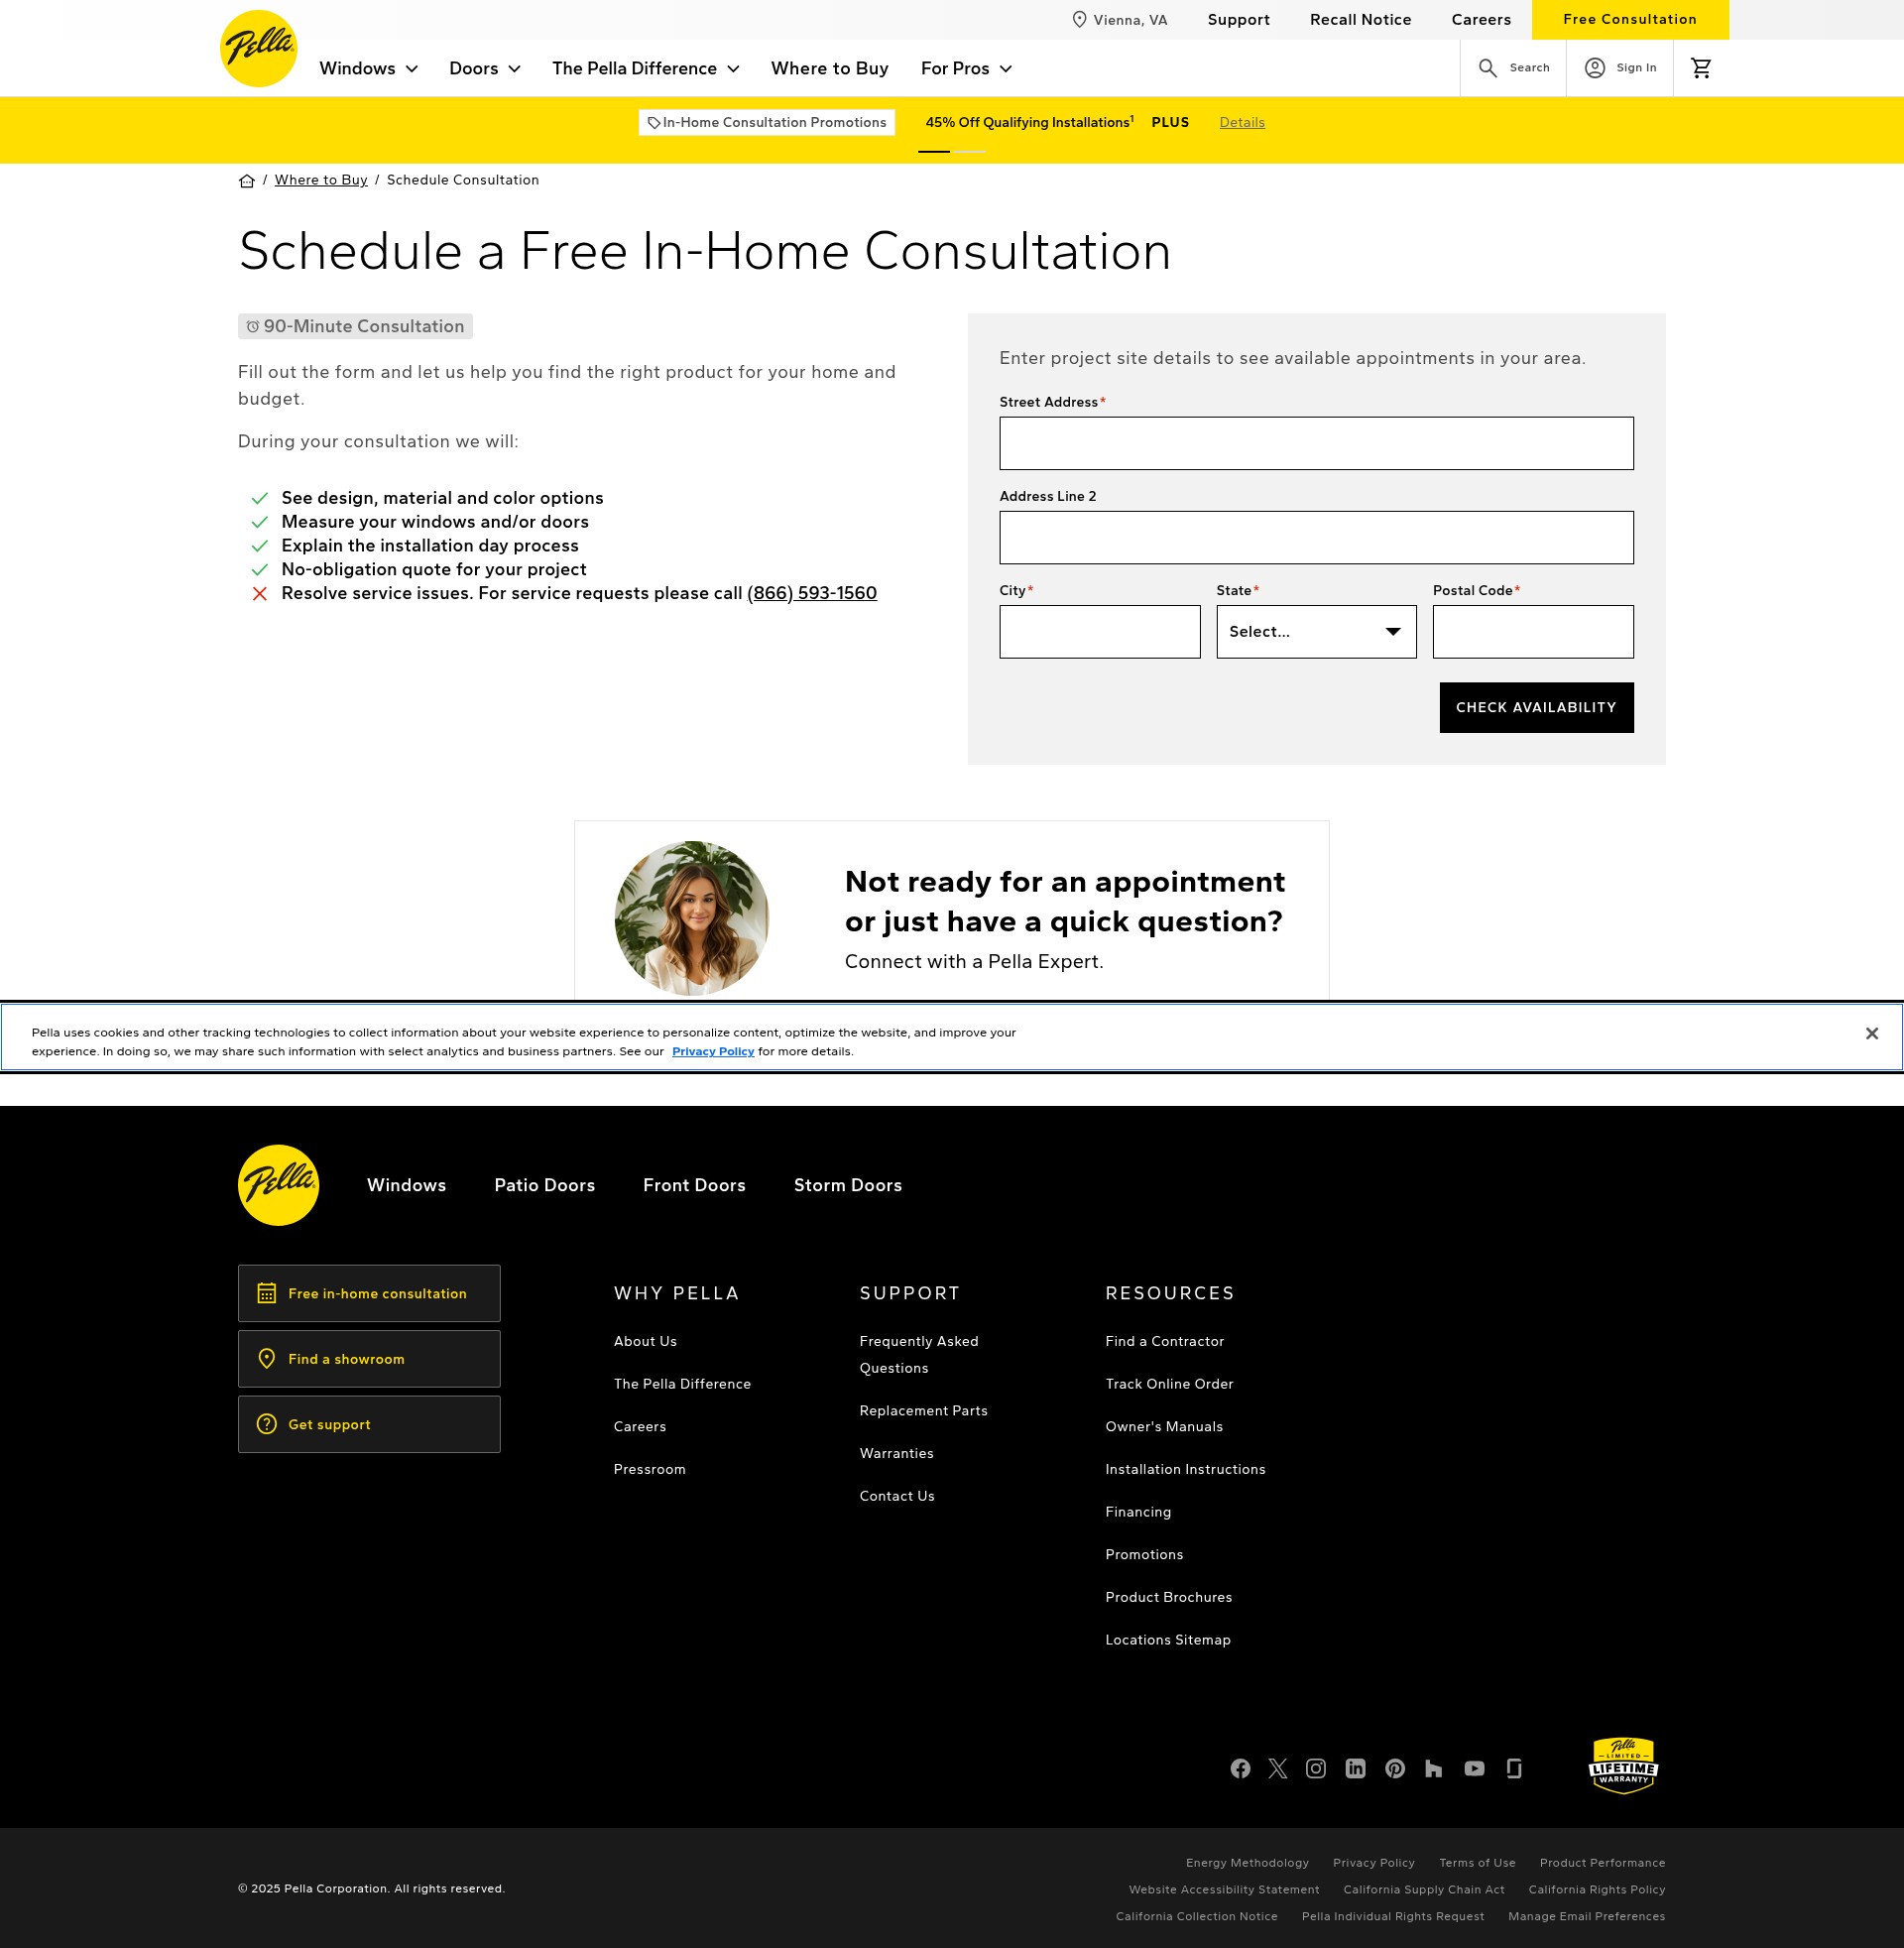Open Pella's Pinterest icon
This screenshot has width=1904, height=1948.
pyautogui.click(x=1395, y=1769)
